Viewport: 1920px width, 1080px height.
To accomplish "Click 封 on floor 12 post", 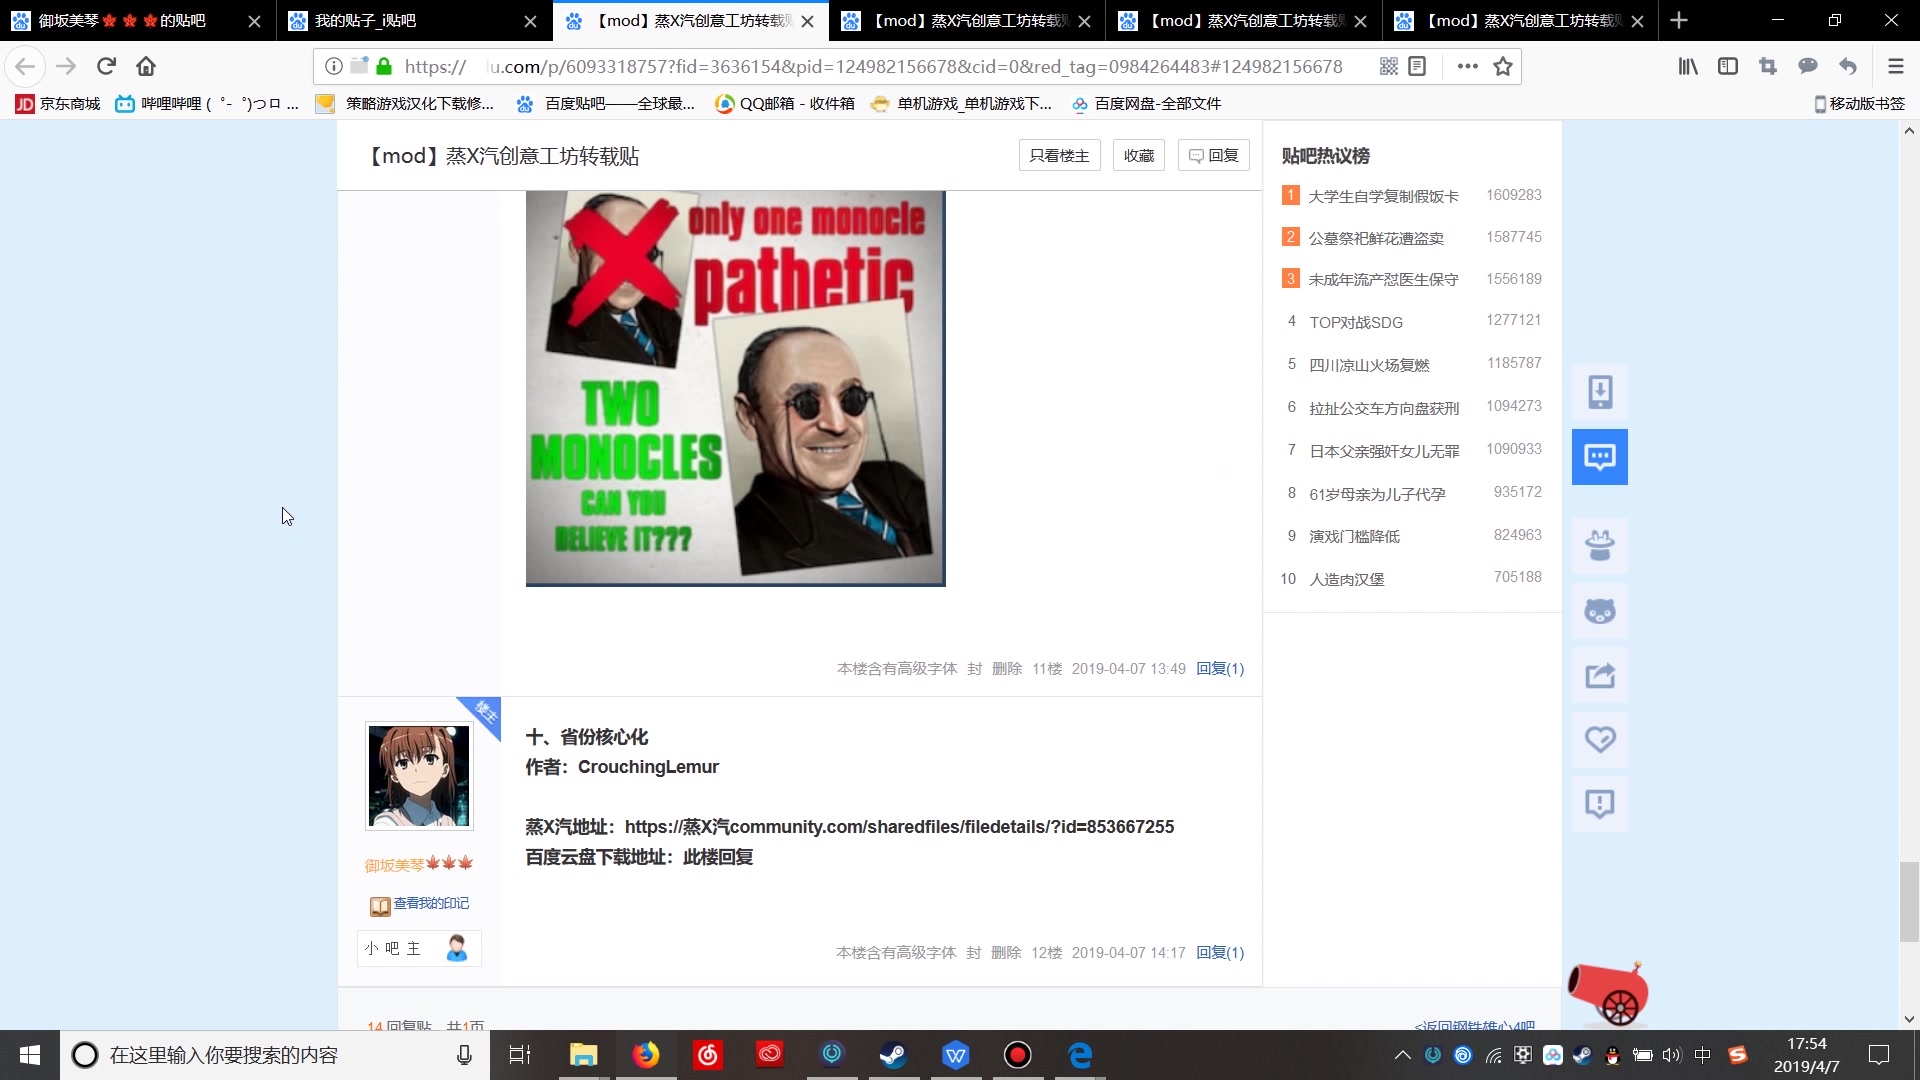I will coord(973,952).
